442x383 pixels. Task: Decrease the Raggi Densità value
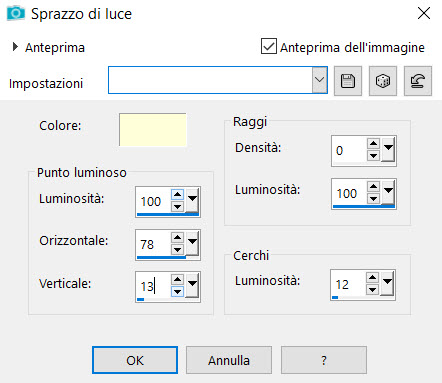(373, 155)
